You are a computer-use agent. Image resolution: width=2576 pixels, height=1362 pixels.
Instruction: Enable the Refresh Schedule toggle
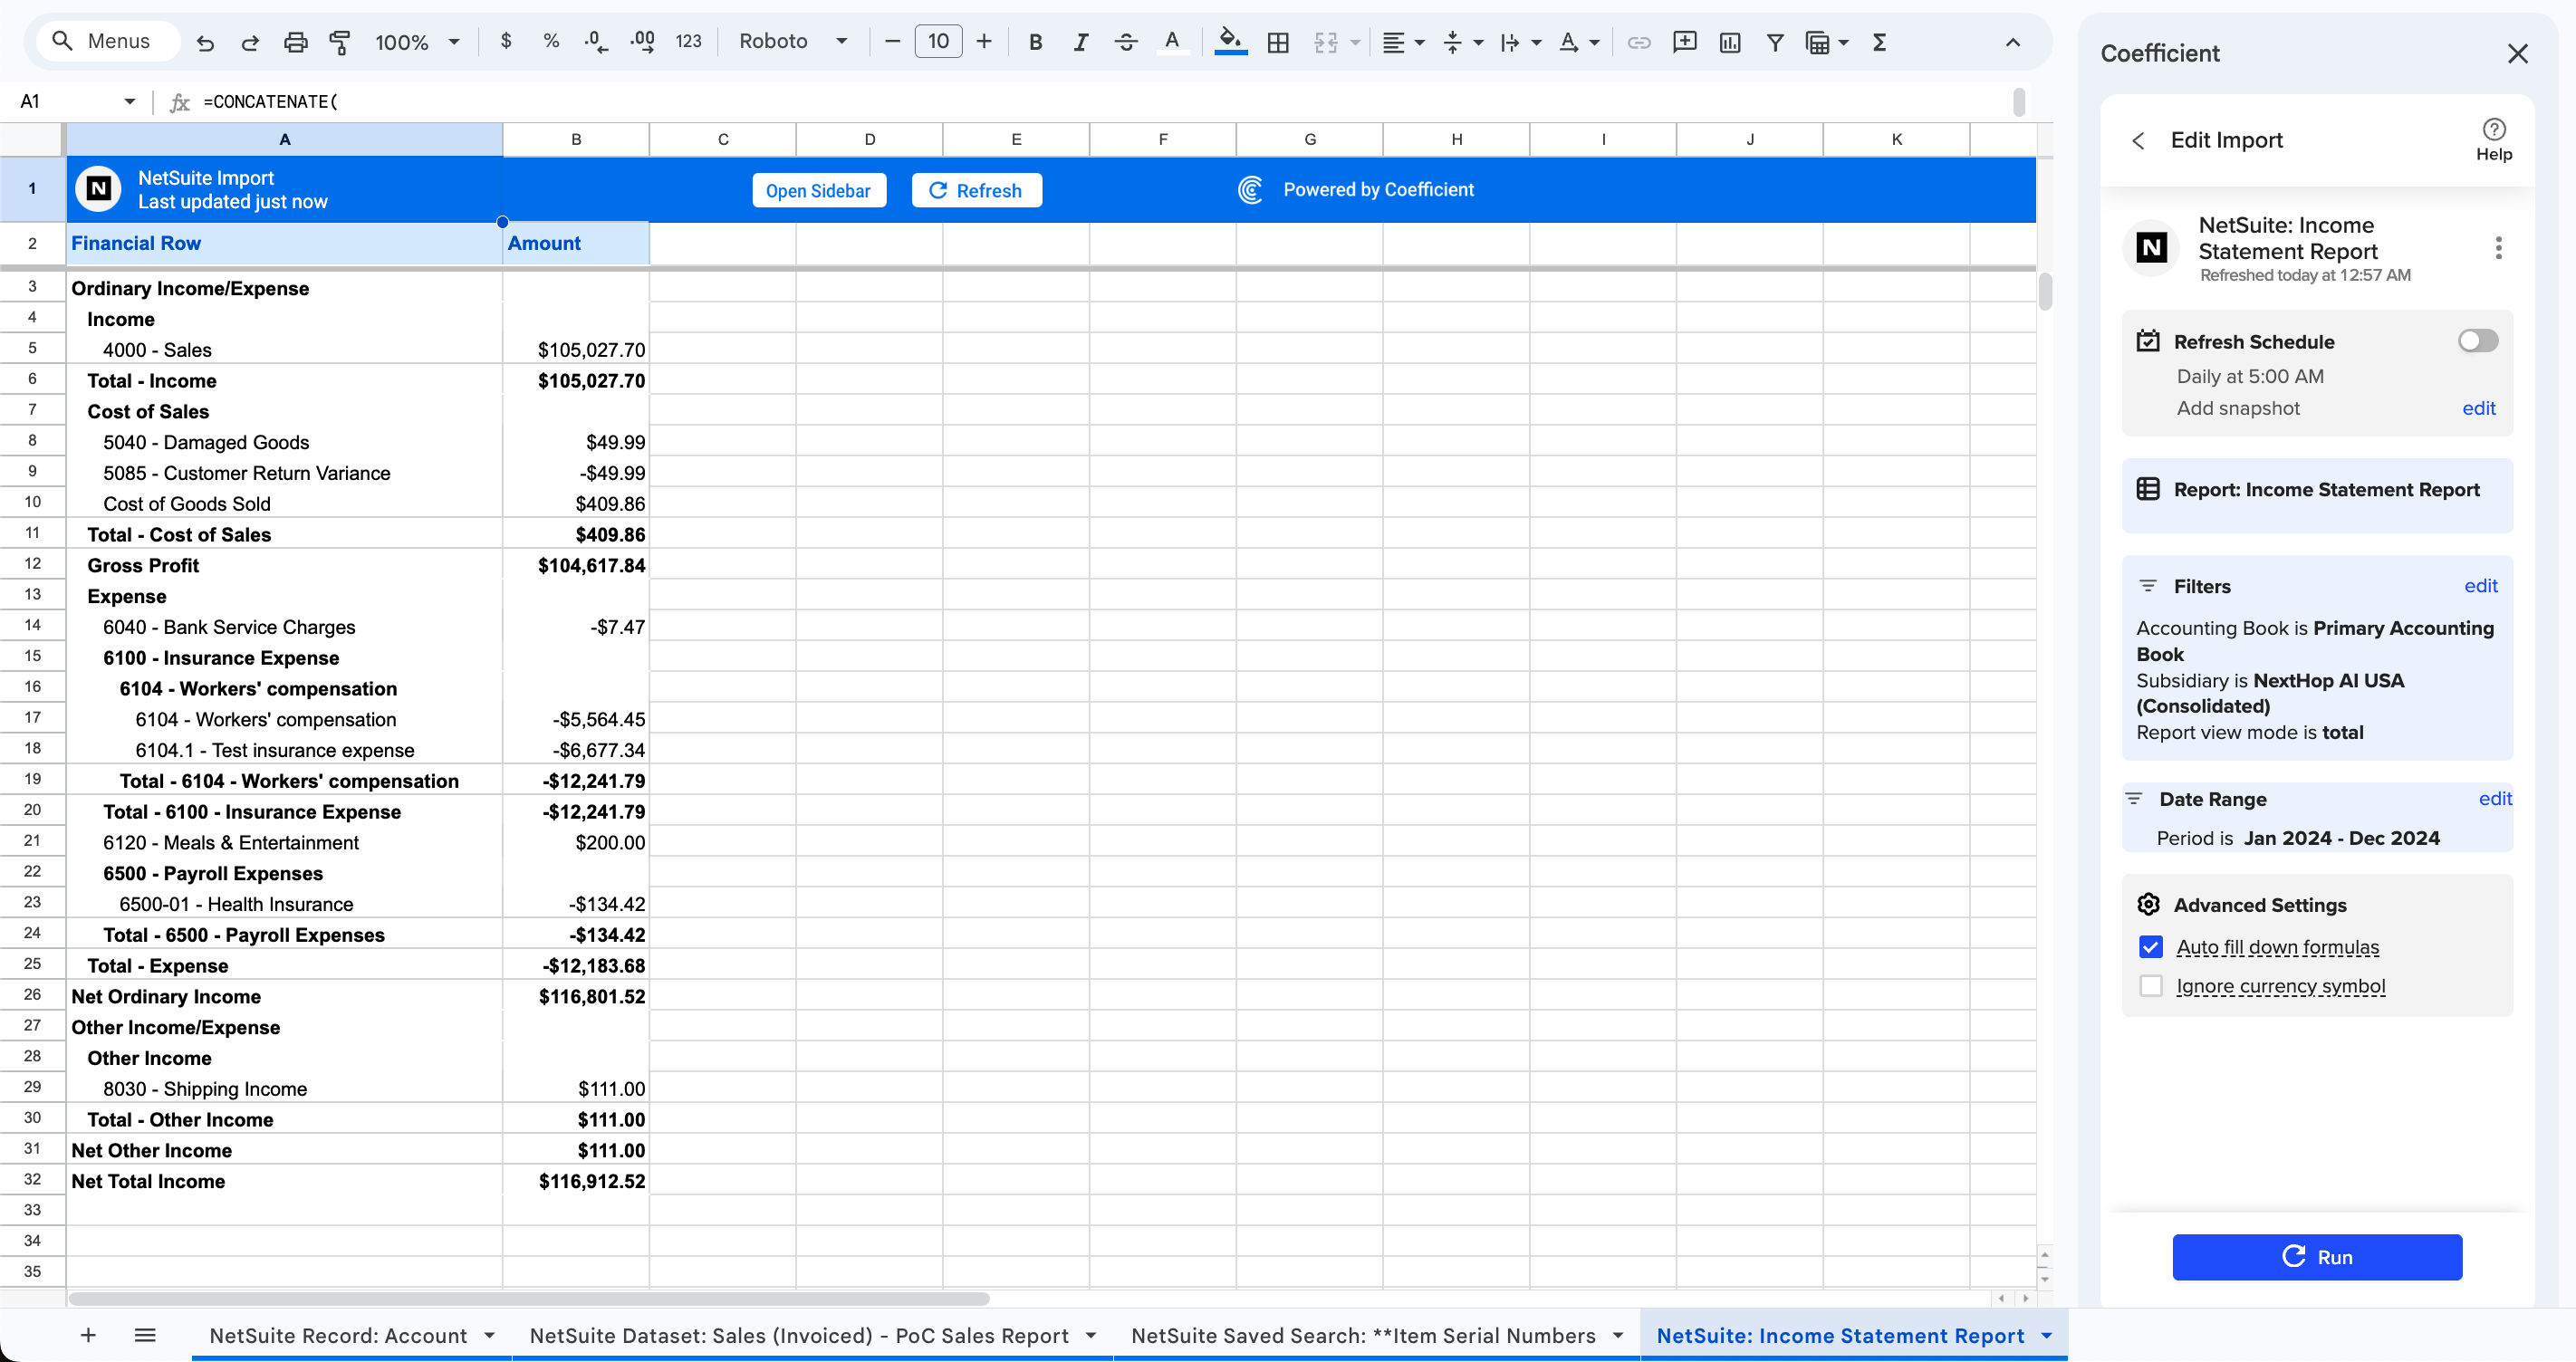(2476, 340)
